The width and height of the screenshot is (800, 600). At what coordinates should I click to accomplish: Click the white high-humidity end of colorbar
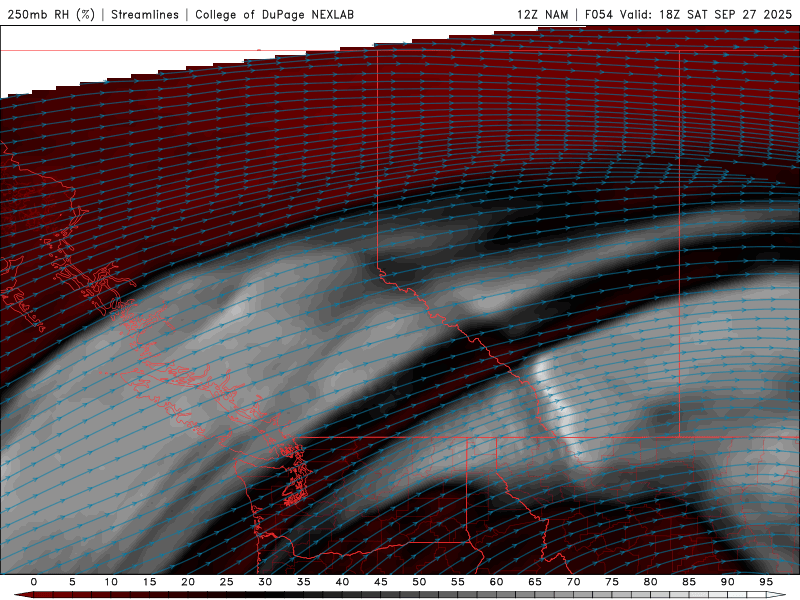coord(776,595)
